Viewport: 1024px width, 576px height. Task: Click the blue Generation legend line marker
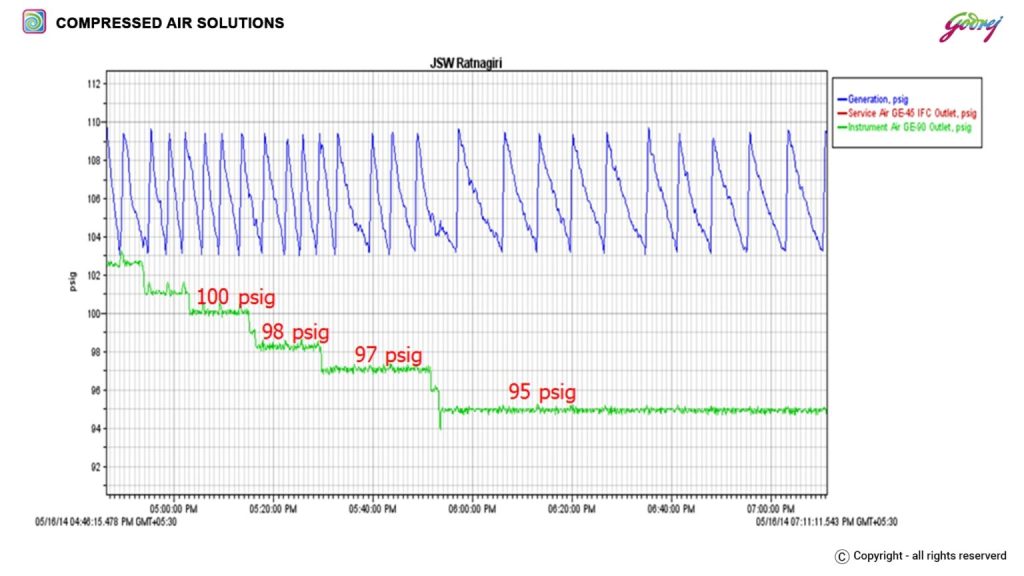[841, 100]
